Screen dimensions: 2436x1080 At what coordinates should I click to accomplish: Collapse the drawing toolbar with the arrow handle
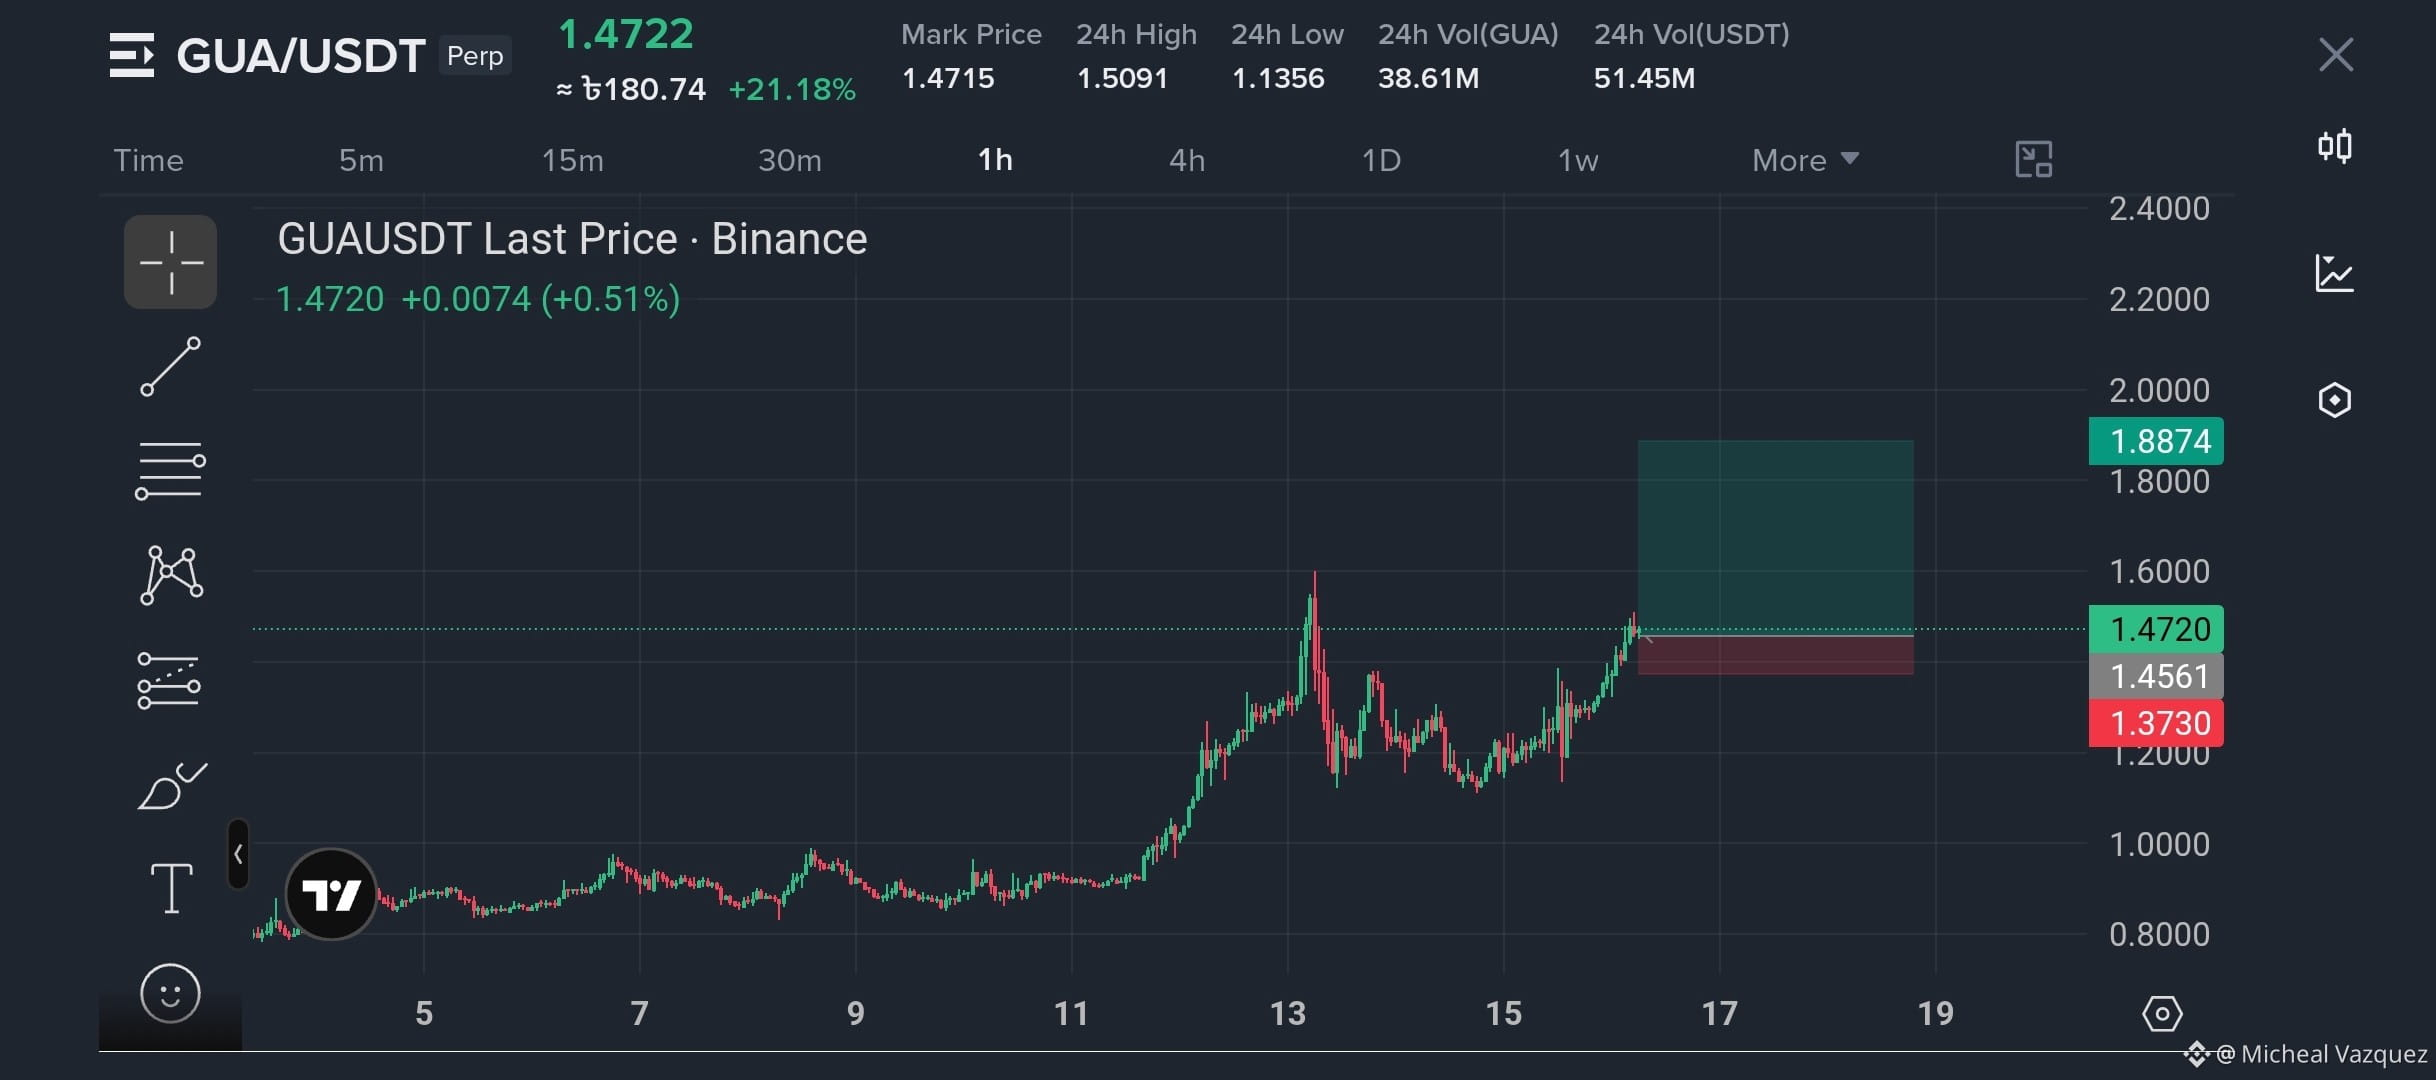tap(238, 854)
